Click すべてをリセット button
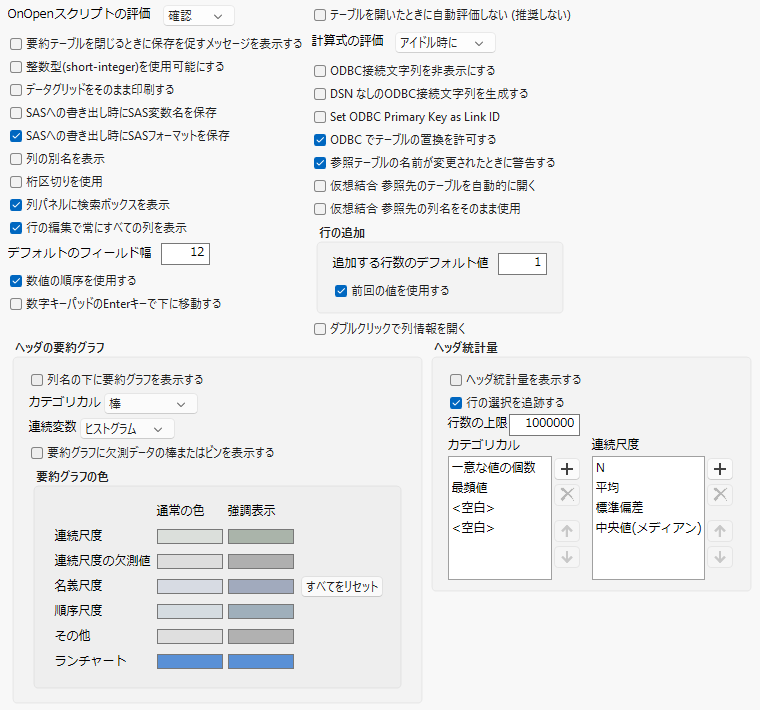Viewport: 760px width, 710px height. click(342, 586)
